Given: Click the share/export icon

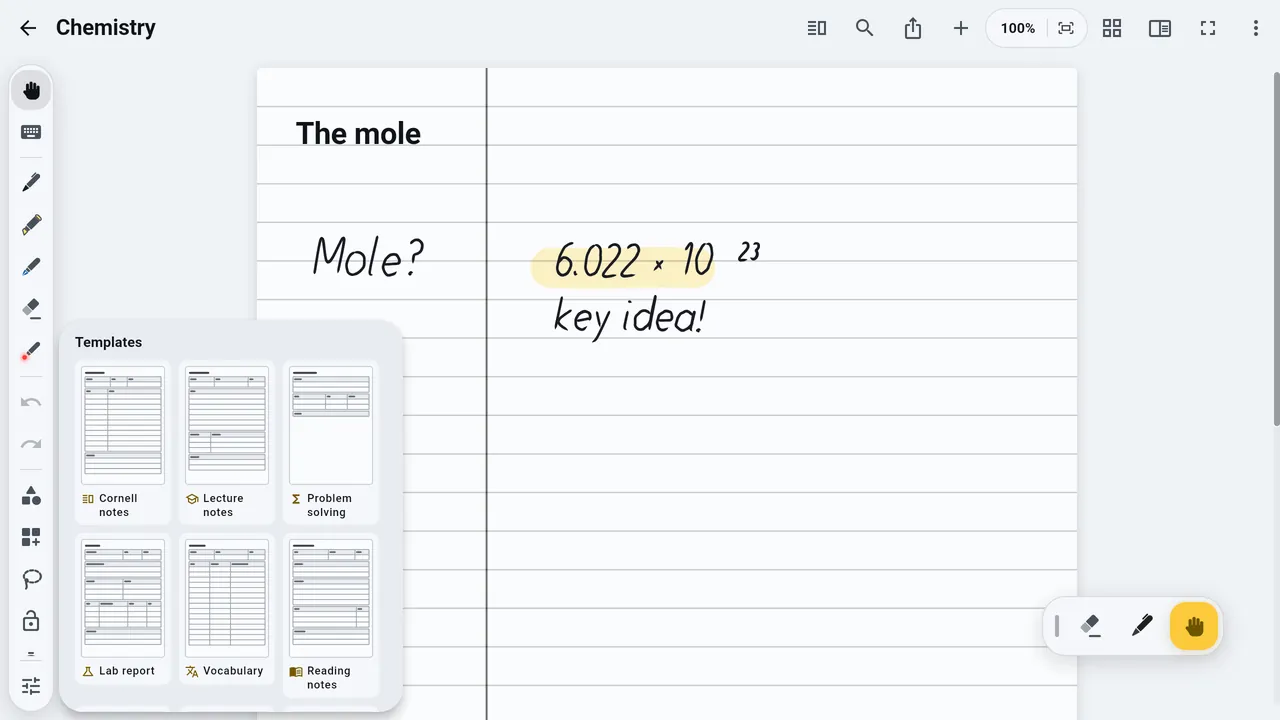Looking at the screenshot, I should 913,28.
